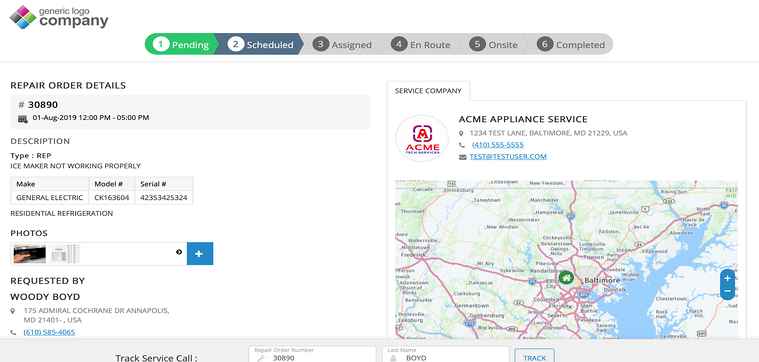Add a photo with the plus button

200,253
